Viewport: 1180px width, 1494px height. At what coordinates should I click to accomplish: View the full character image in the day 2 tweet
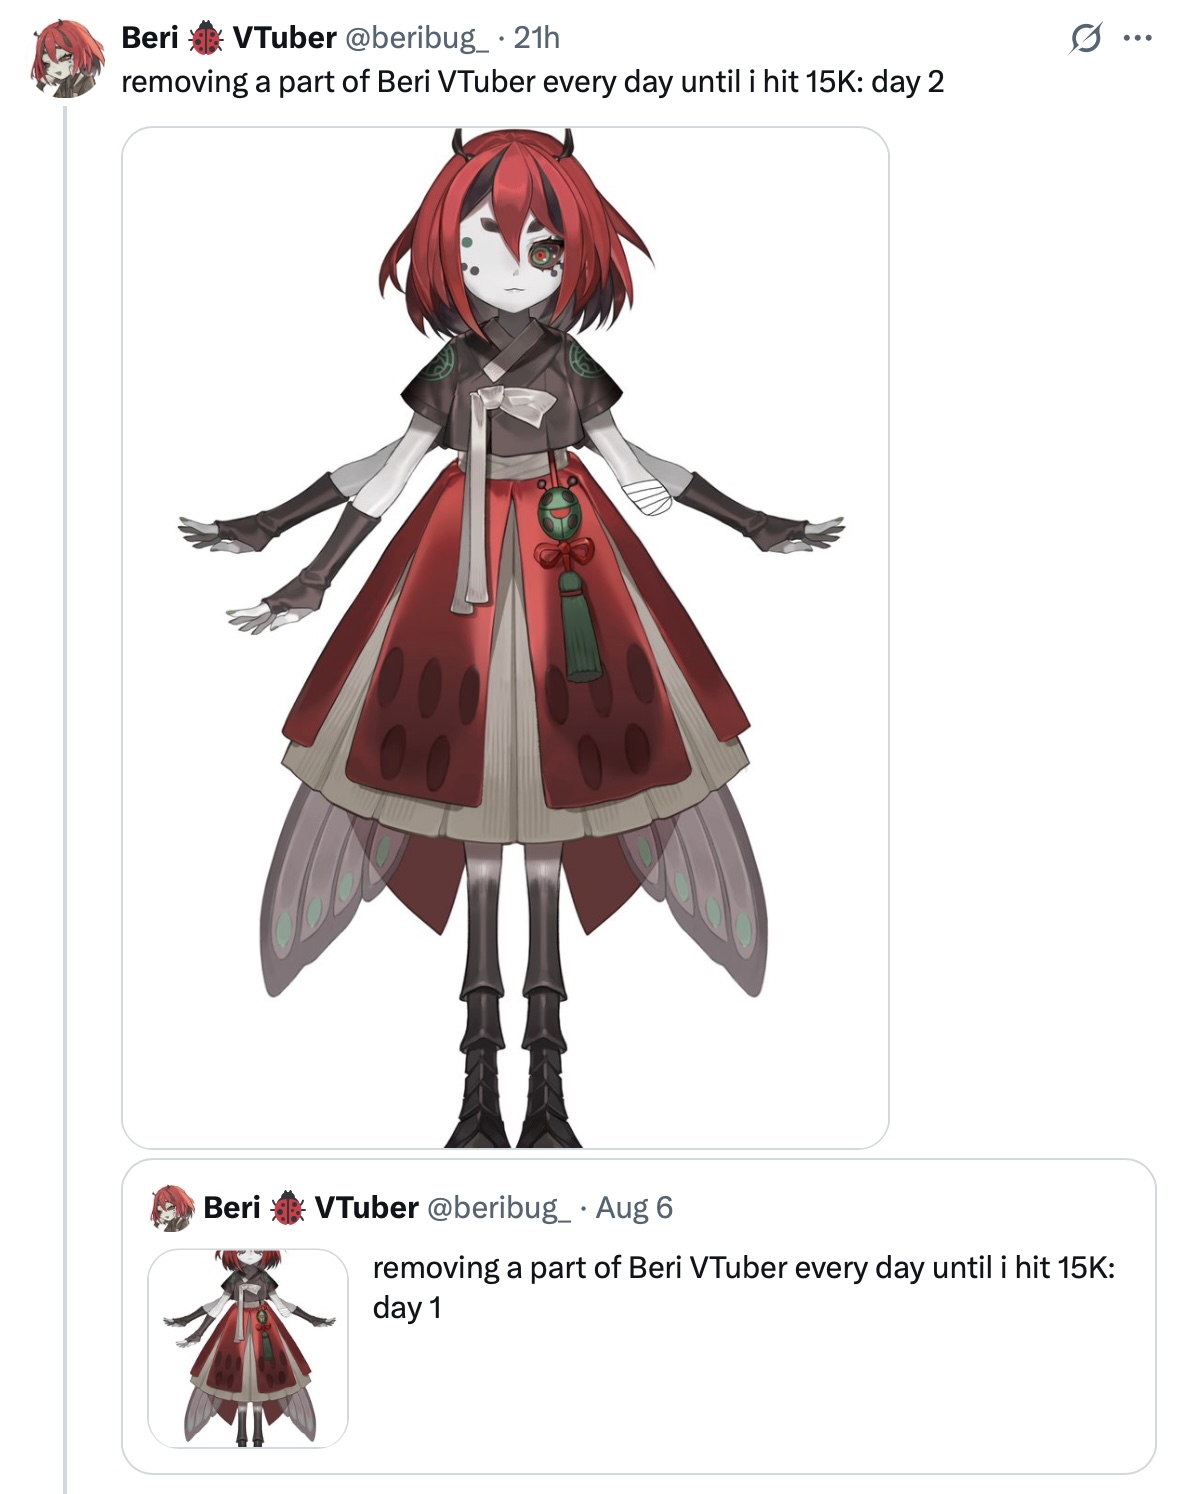[x=505, y=637]
